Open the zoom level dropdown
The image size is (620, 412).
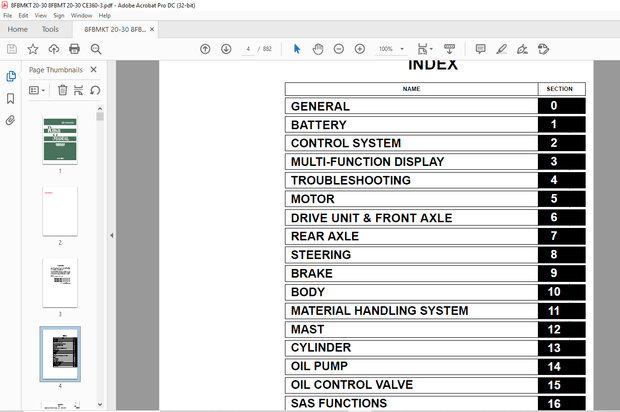point(390,49)
